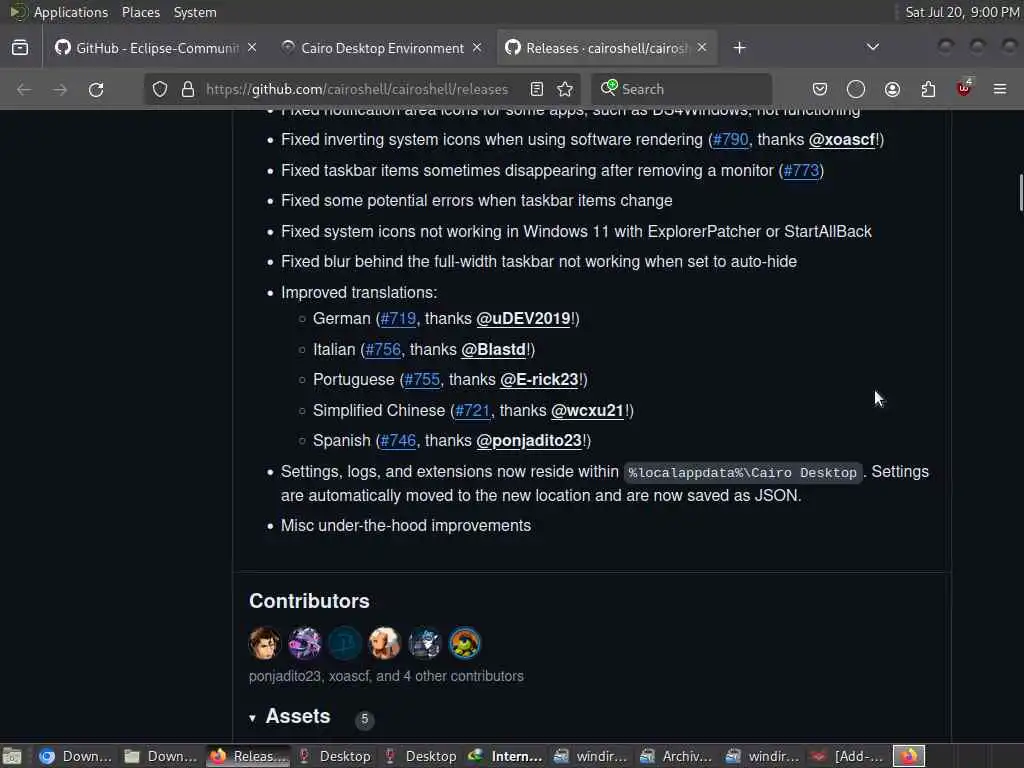1024x768 pixels.
Task: Switch to first Down... taskbar window
Action: coord(75,756)
